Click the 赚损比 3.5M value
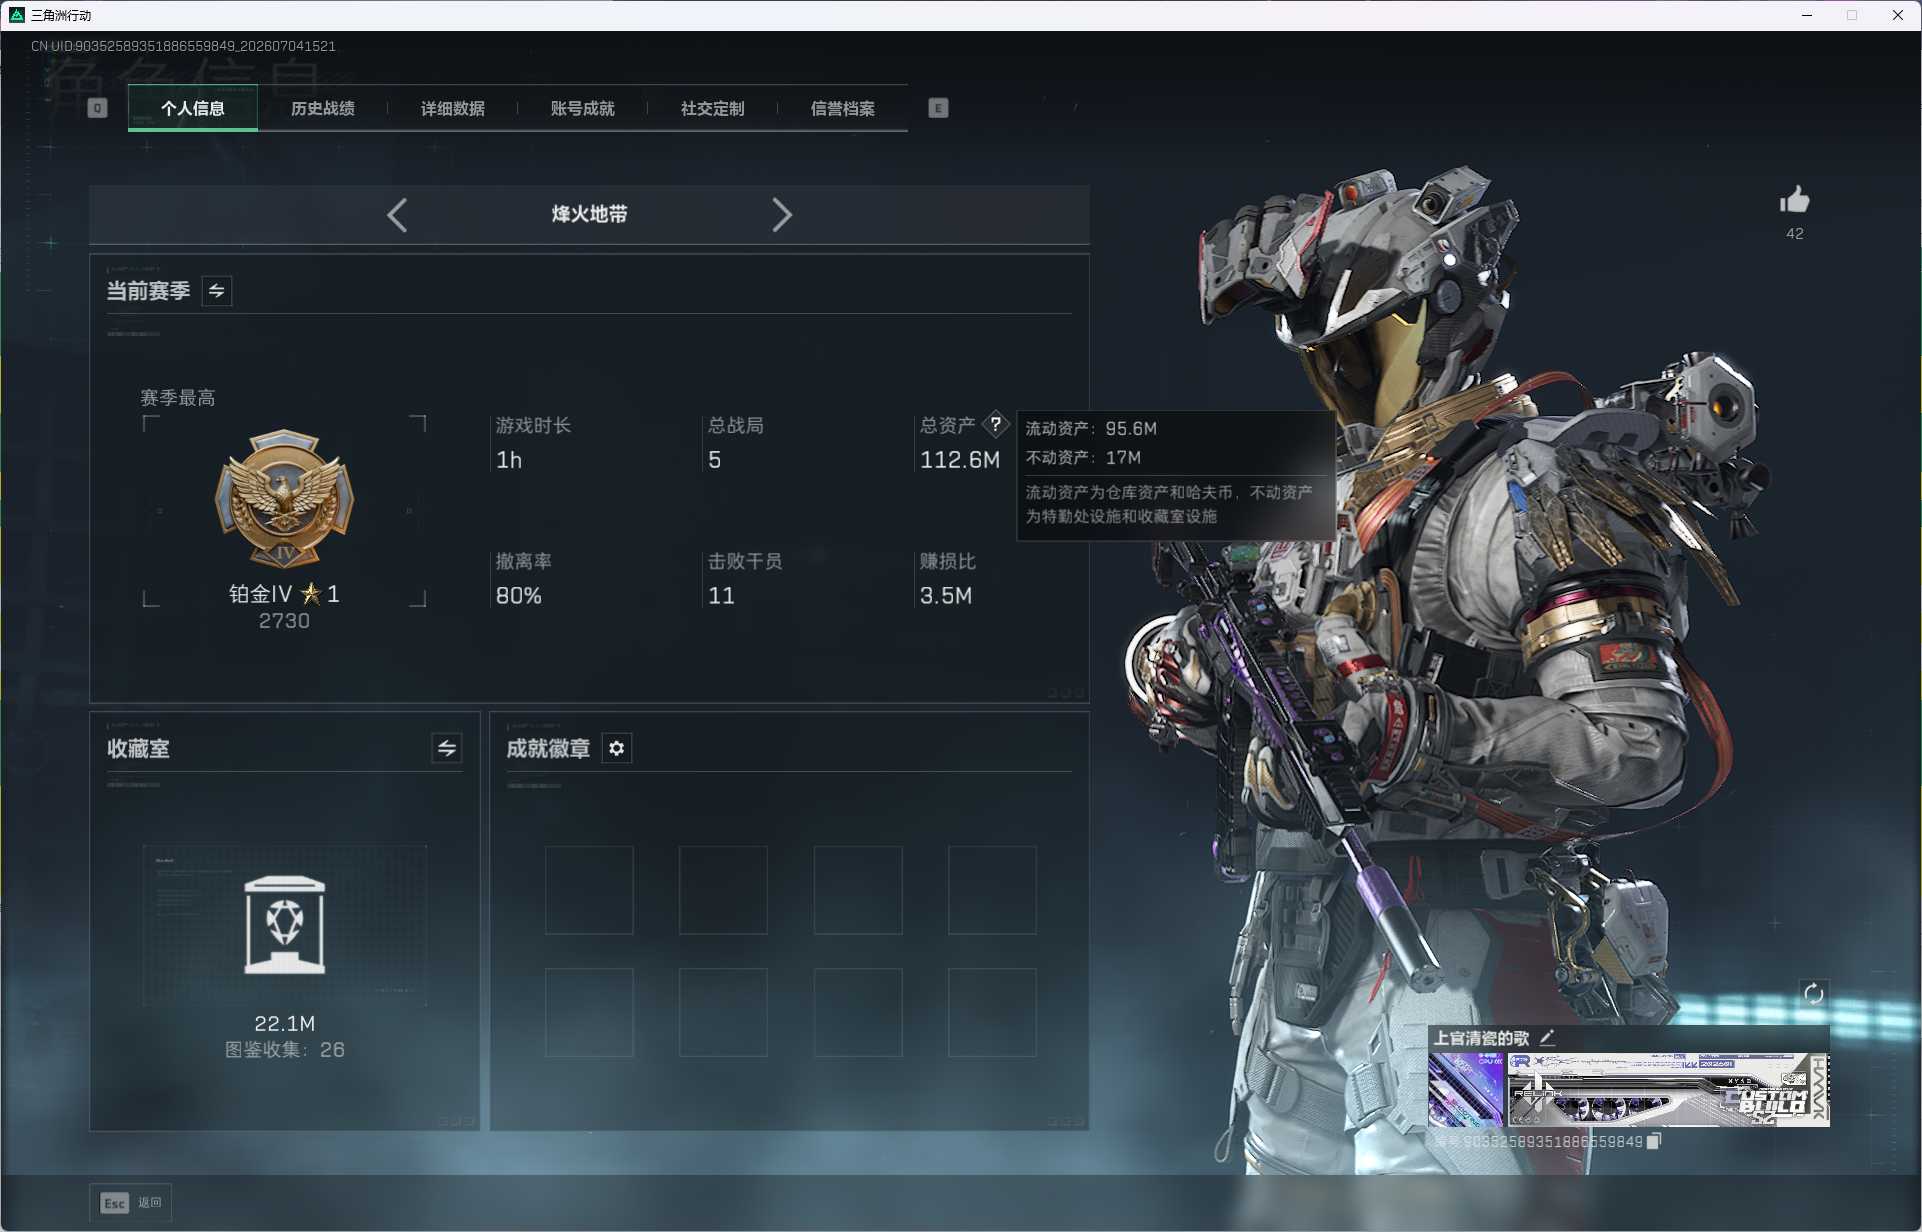The width and height of the screenshot is (1922, 1232). click(946, 596)
